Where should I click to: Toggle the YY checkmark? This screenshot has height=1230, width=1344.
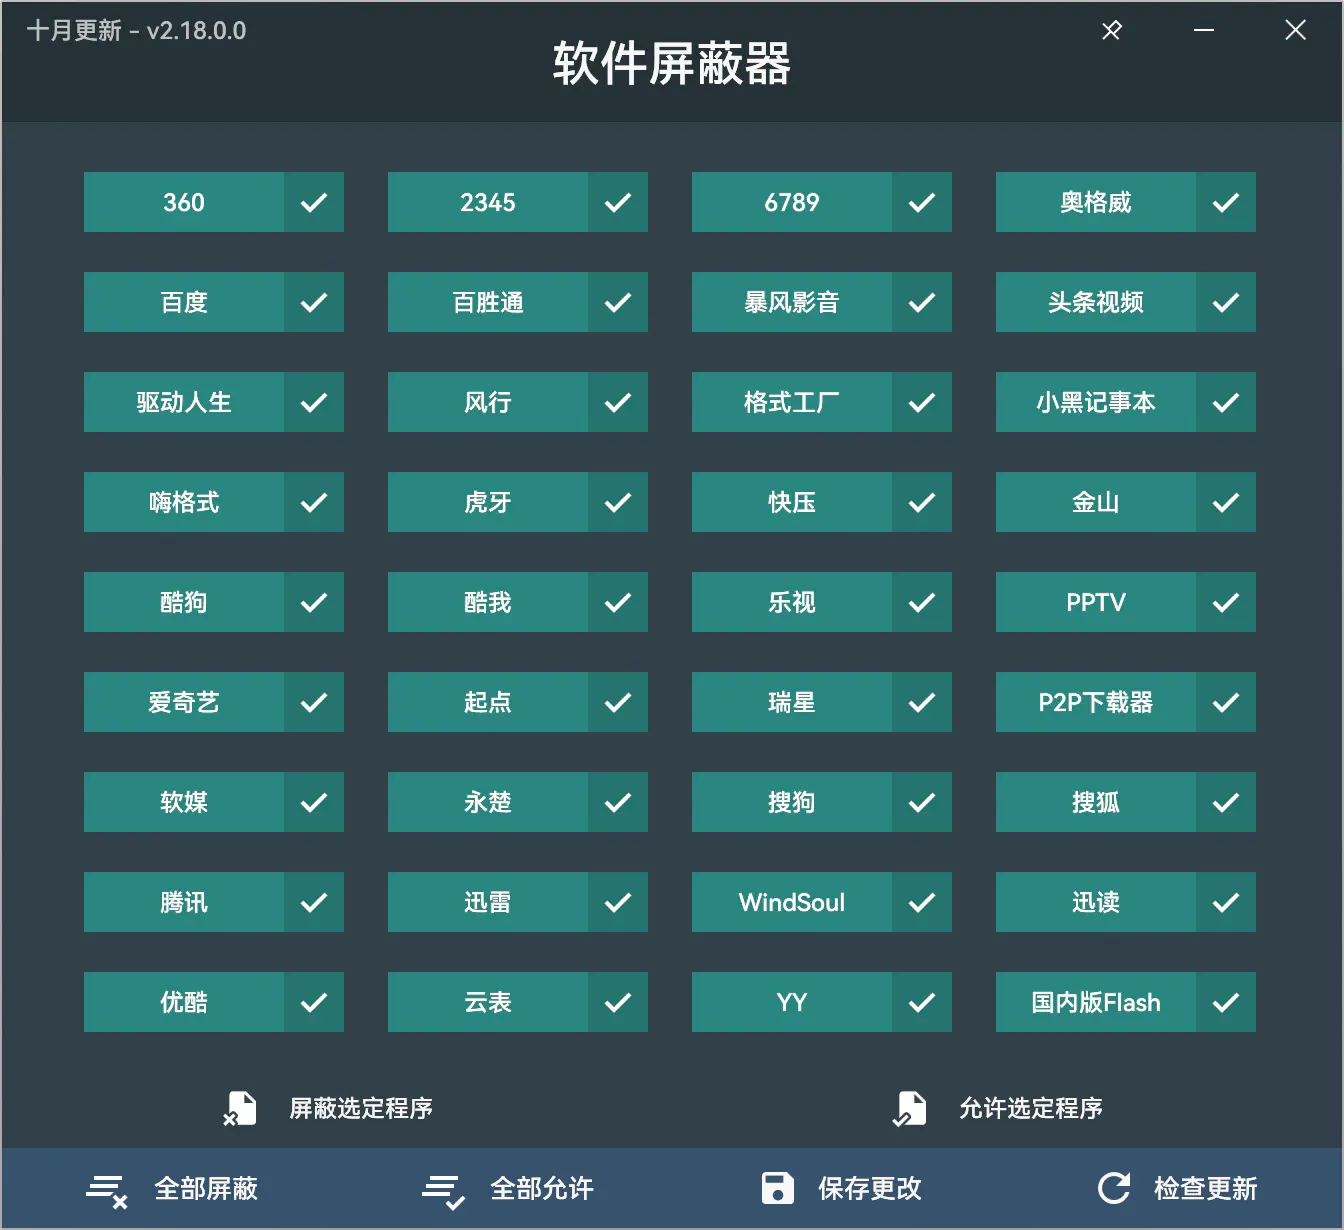point(922,1002)
